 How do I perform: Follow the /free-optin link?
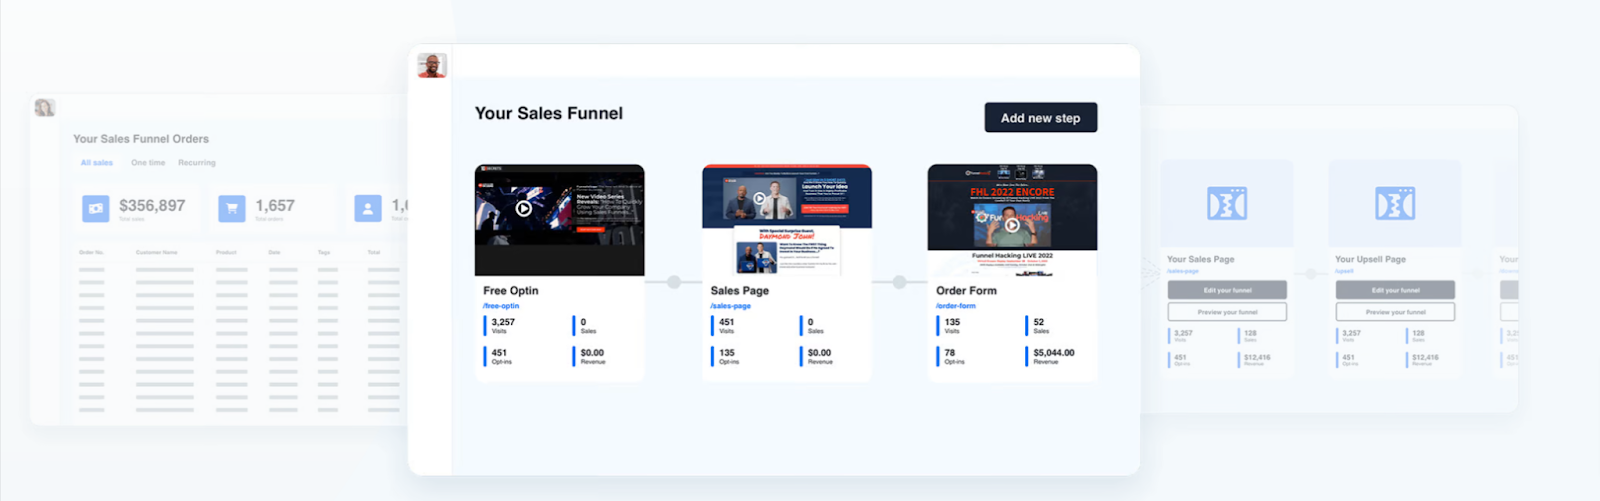pyautogui.click(x=501, y=306)
